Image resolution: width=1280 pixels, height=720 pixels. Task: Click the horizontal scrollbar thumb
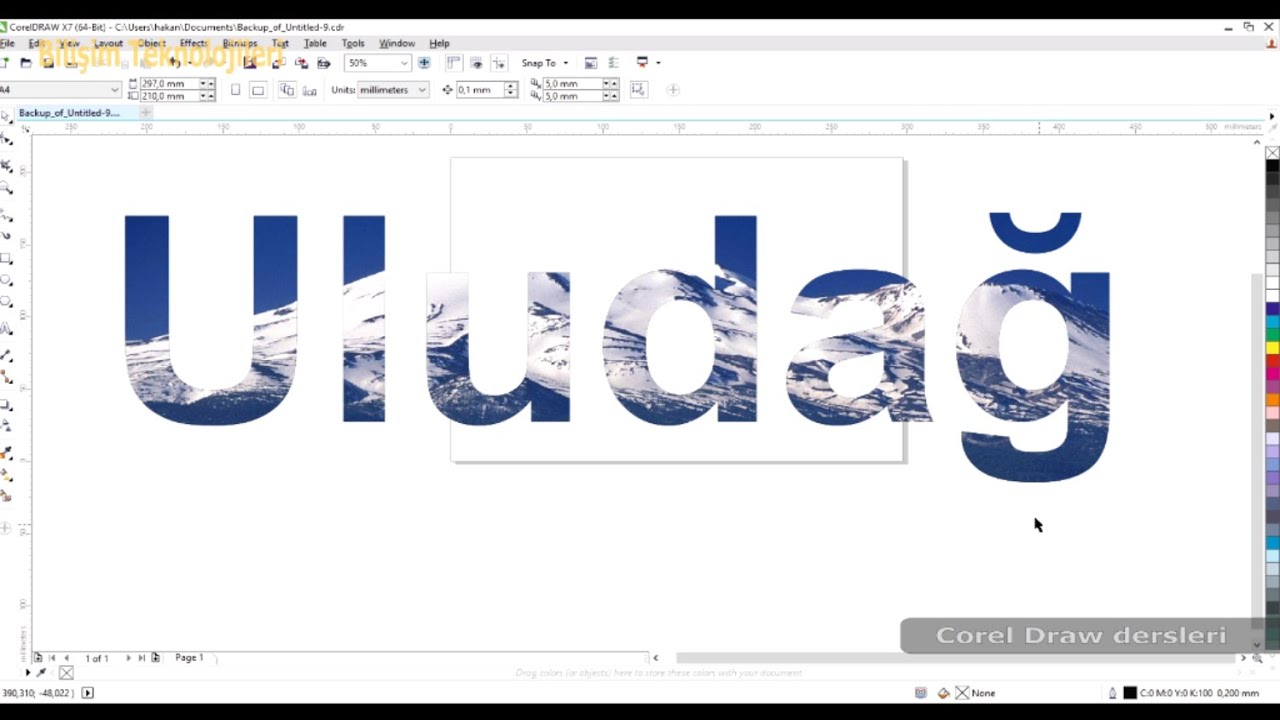pos(956,658)
